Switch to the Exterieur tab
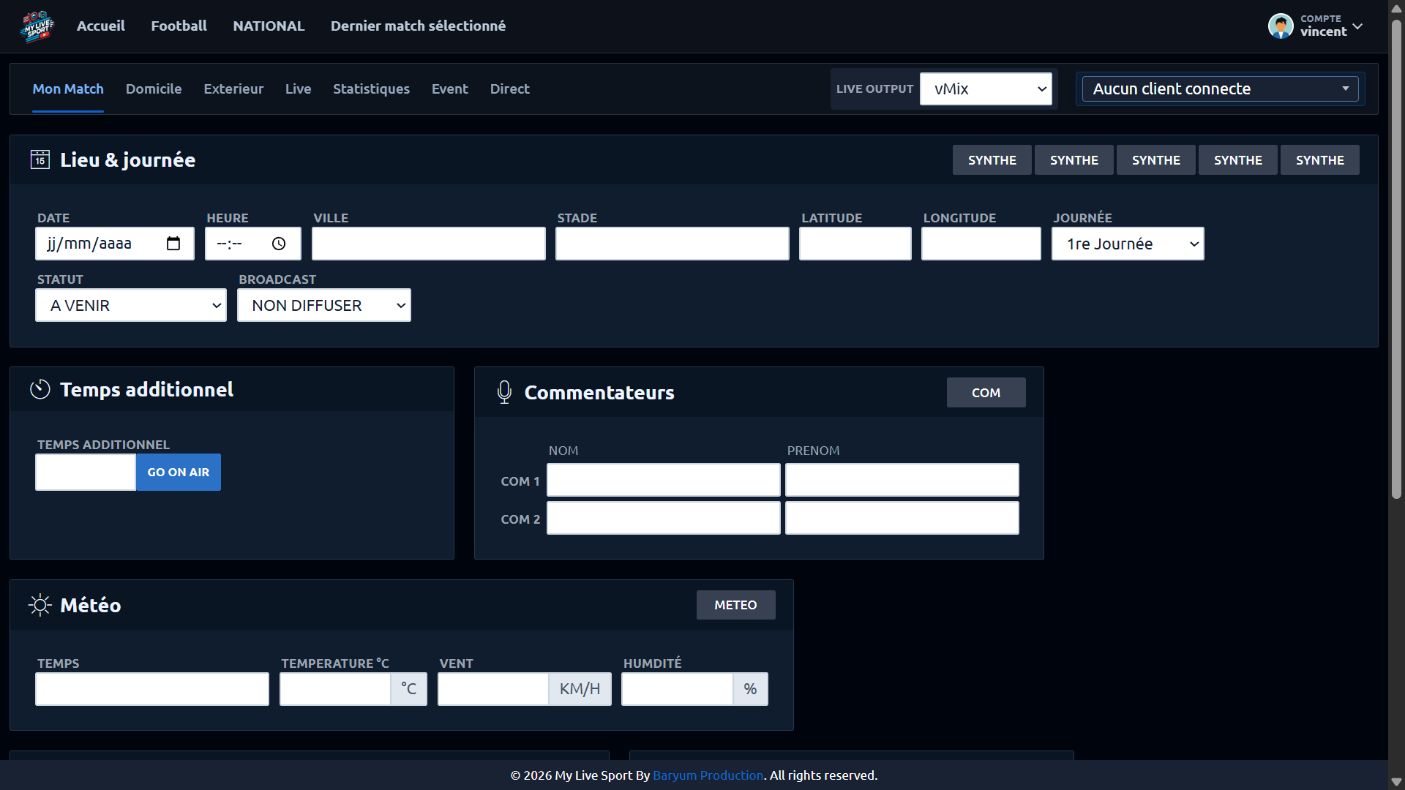 pos(234,89)
